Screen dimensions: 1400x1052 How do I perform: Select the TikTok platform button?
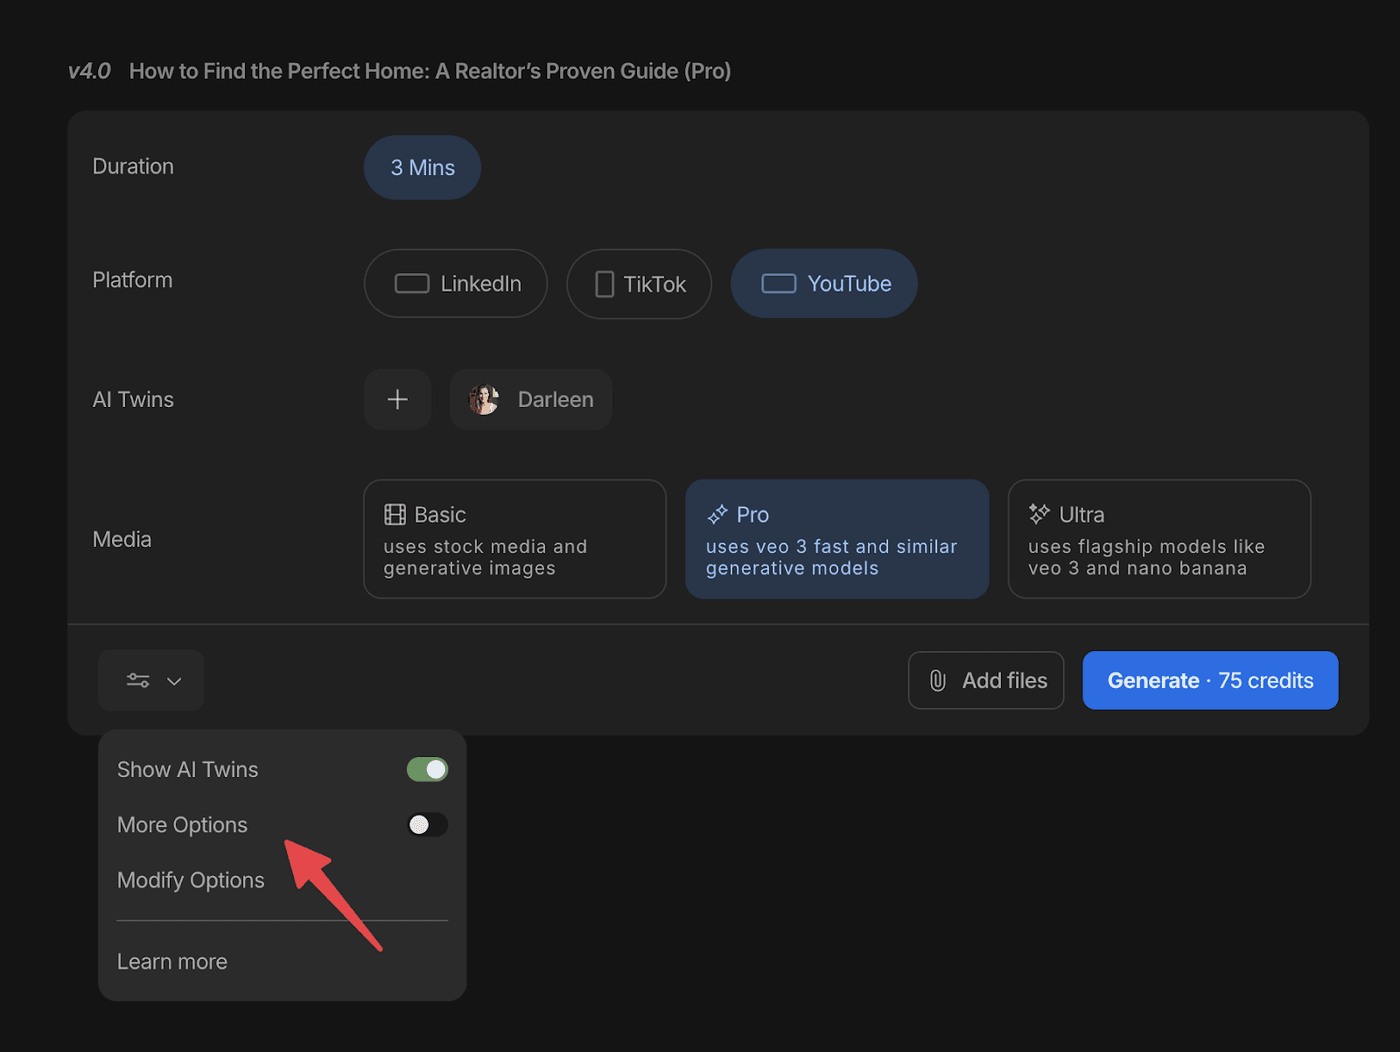click(x=639, y=284)
